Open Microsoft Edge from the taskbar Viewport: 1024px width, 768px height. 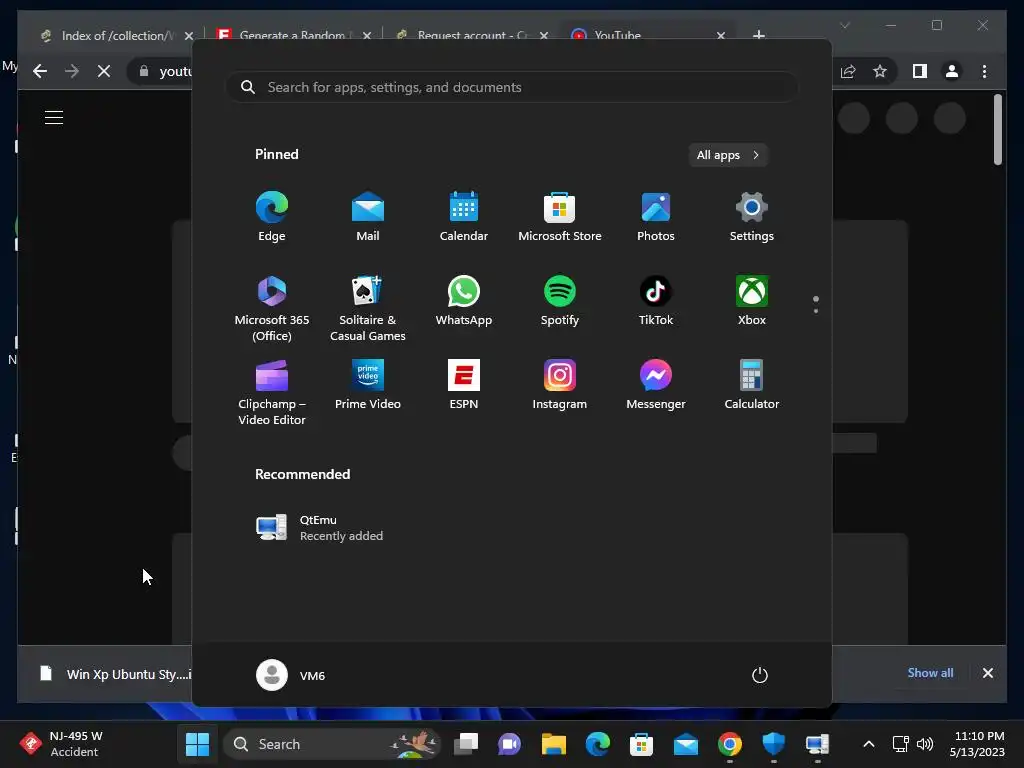pos(598,744)
